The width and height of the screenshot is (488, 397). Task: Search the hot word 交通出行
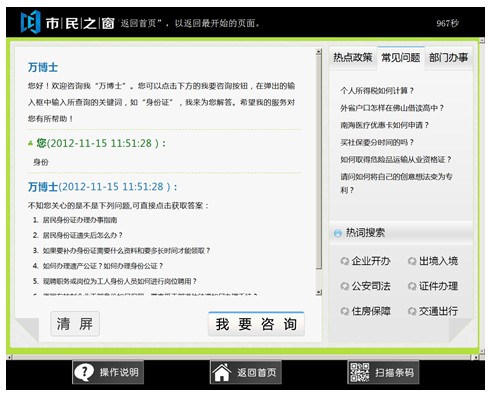tap(438, 311)
